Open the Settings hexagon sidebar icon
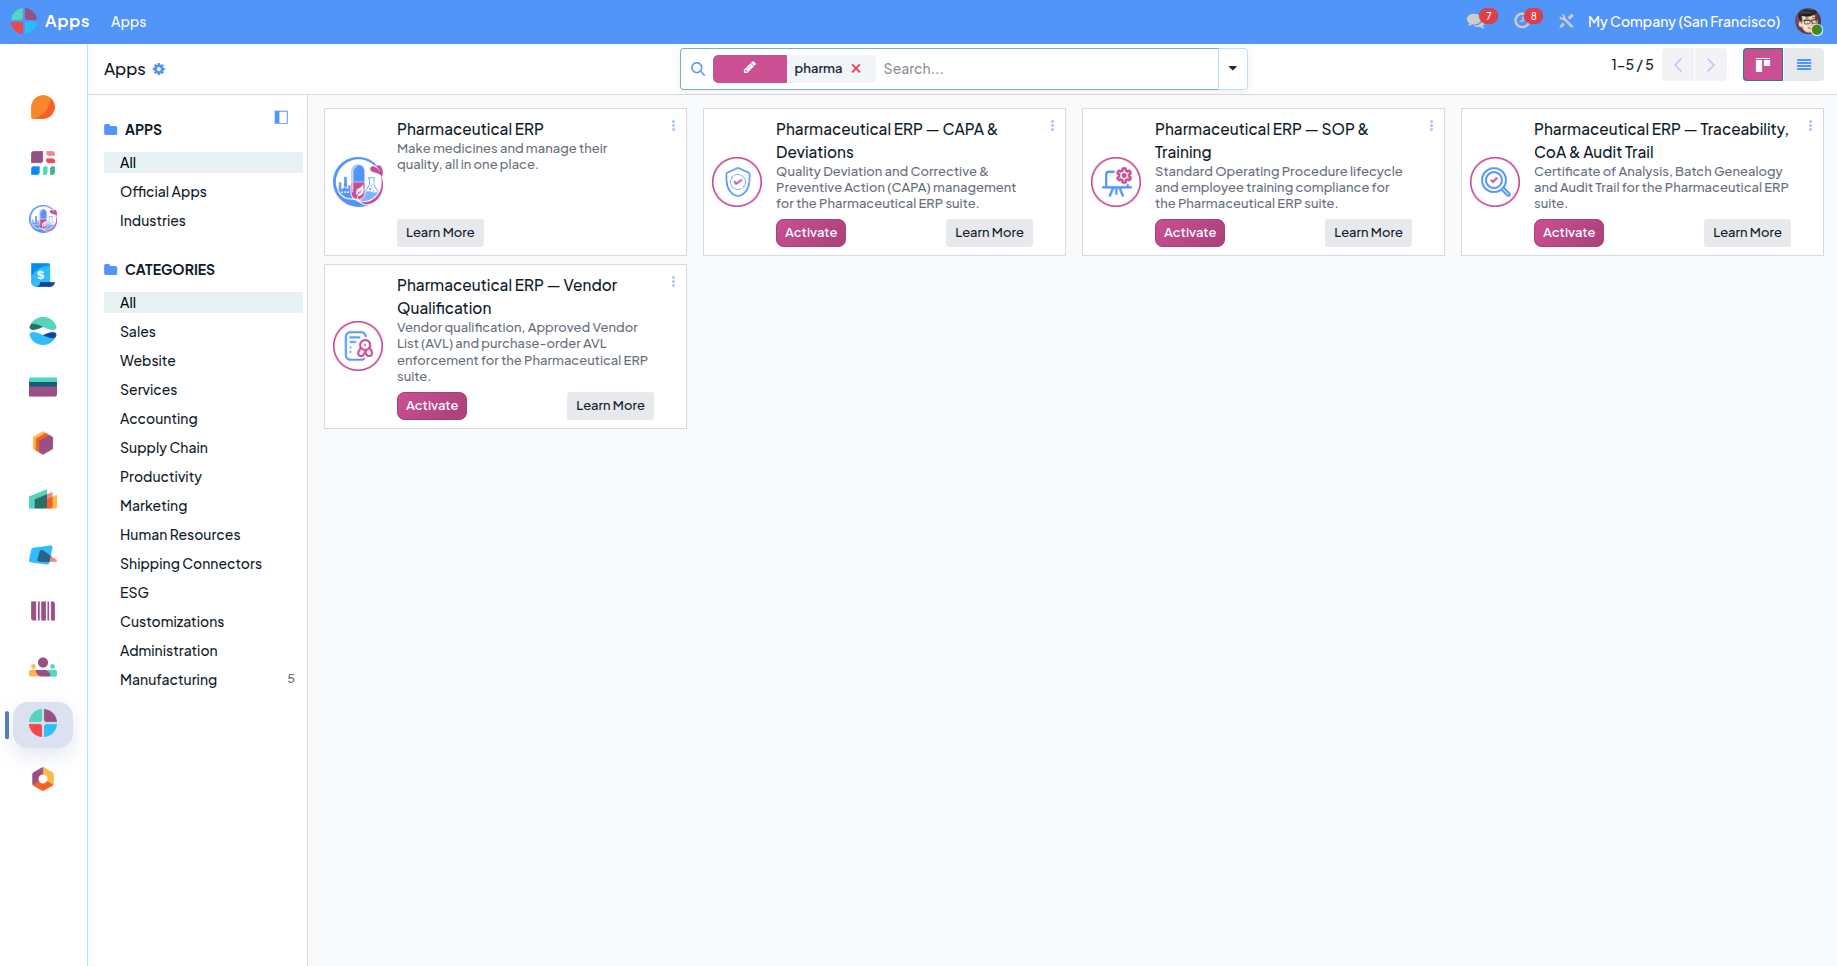 click(43, 779)
